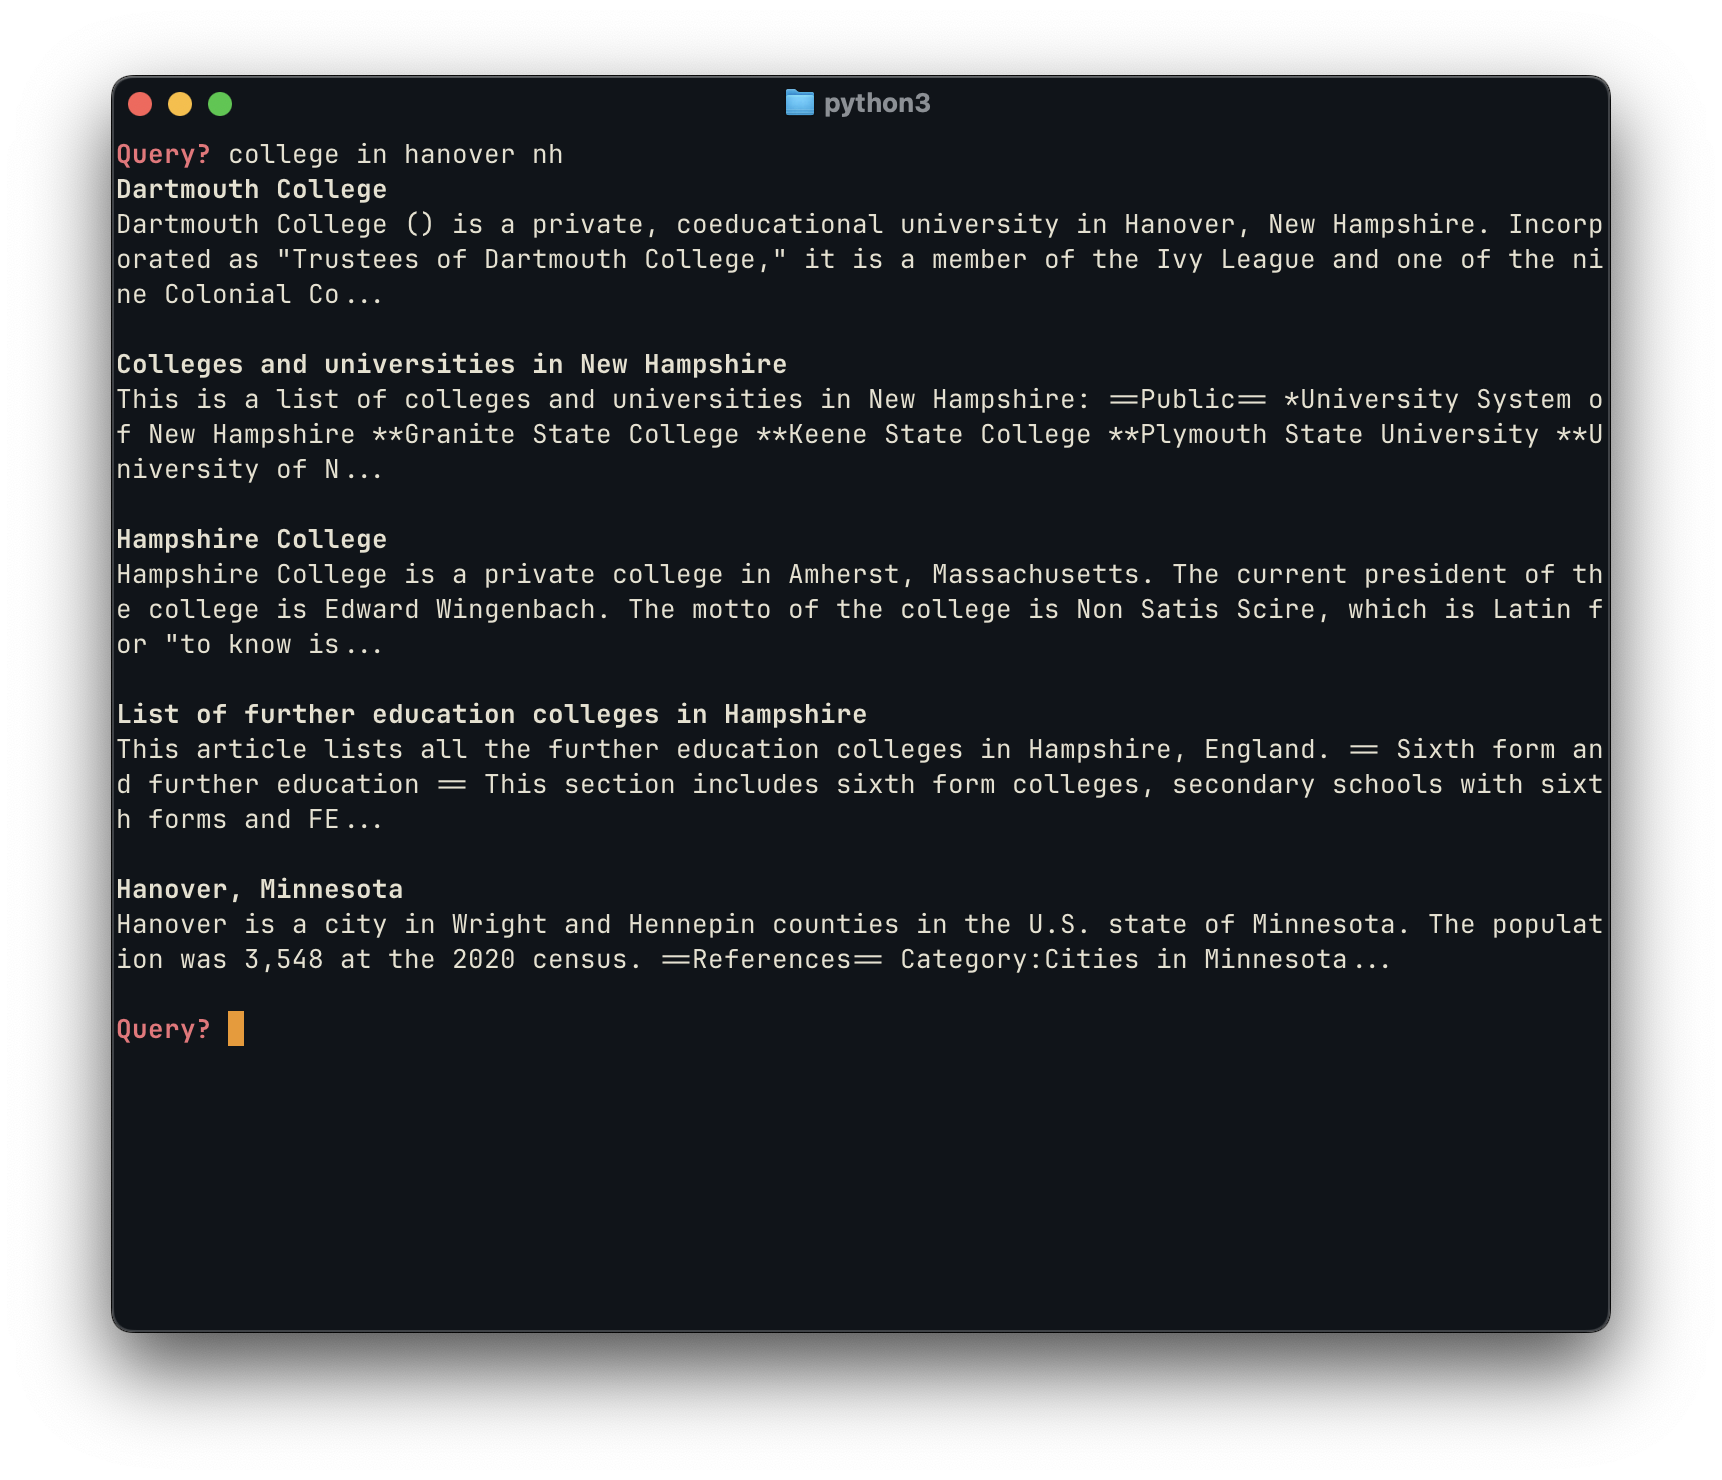Click the blue folder icon in title bar
The image size is (1722, 1480).
(799, 103)
